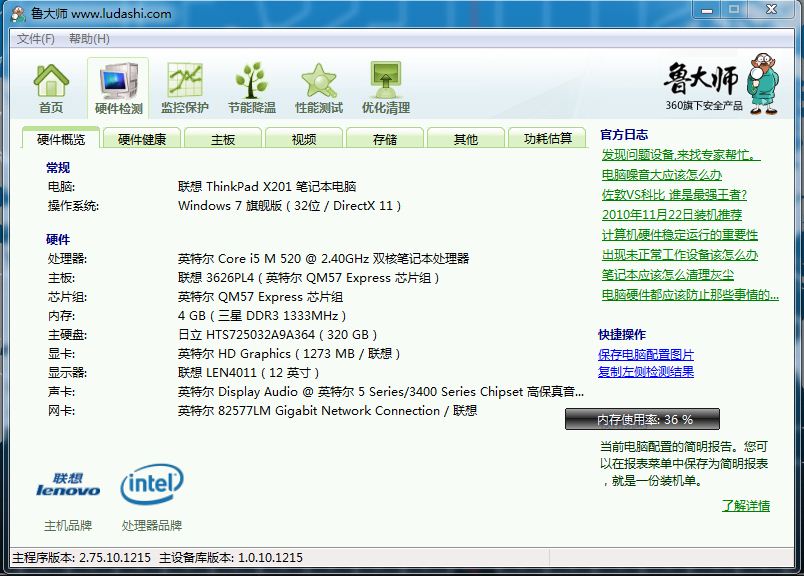Click 保存电脑配置图片 link
This screenshot has height=576, width=804.
(x=646, y=354)
